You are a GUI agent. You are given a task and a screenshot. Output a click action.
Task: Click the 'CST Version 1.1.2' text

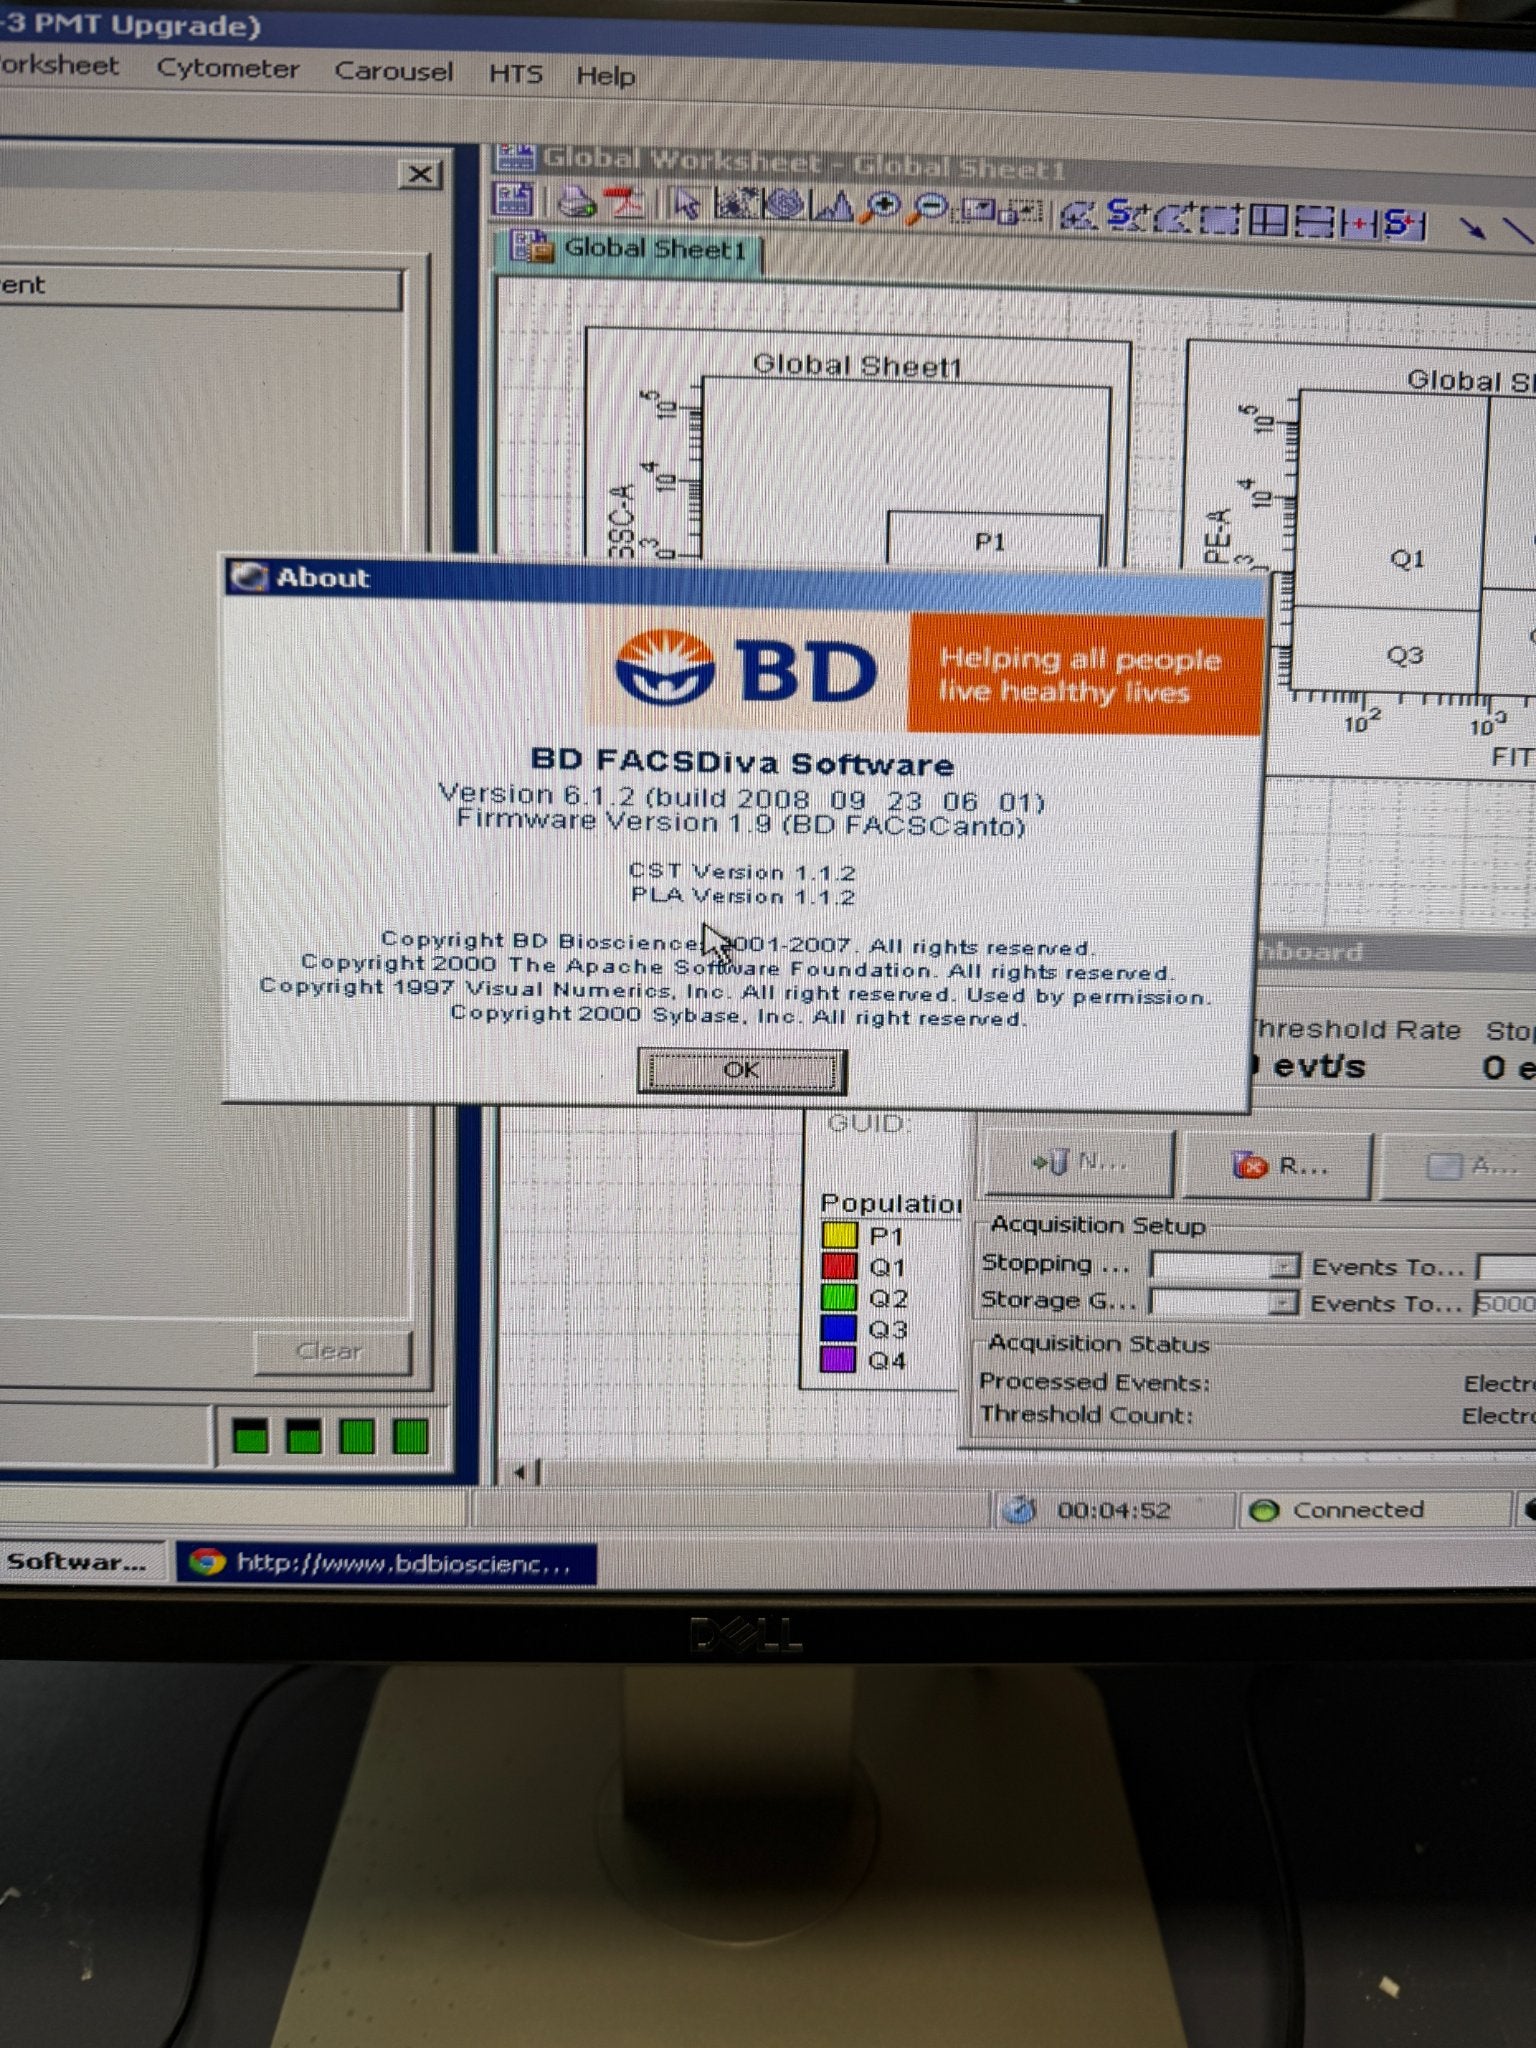[x=742, y=872]
